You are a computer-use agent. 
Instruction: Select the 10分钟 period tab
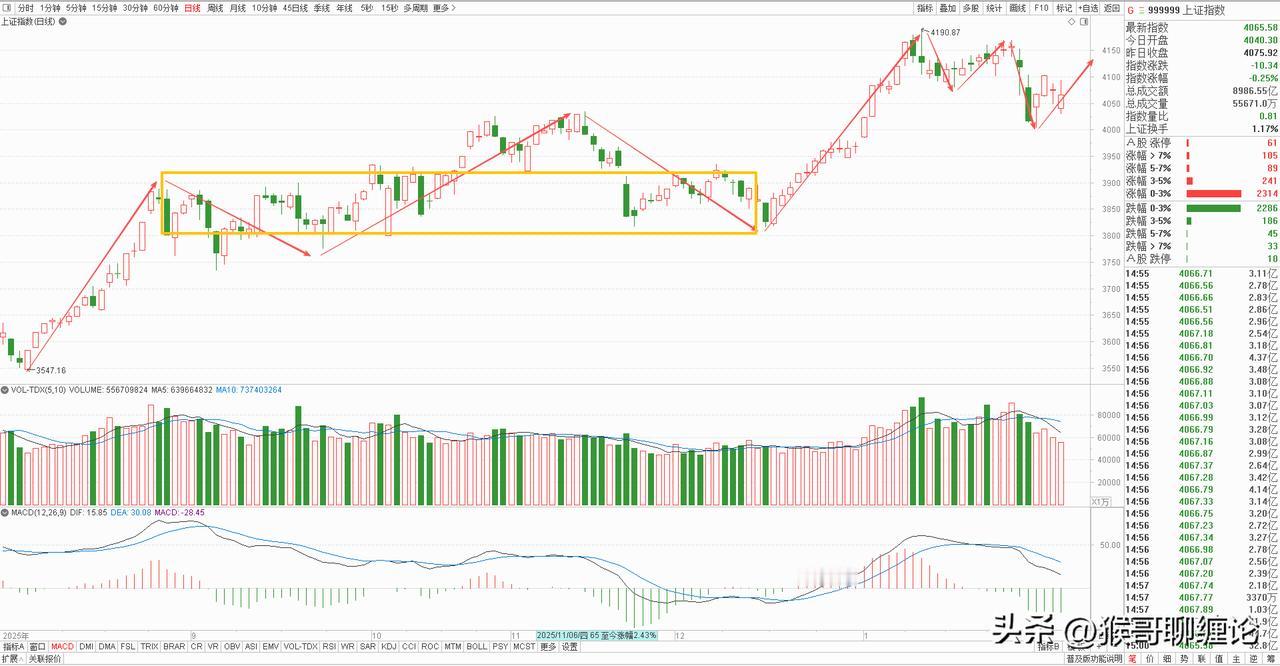[264, 8]
